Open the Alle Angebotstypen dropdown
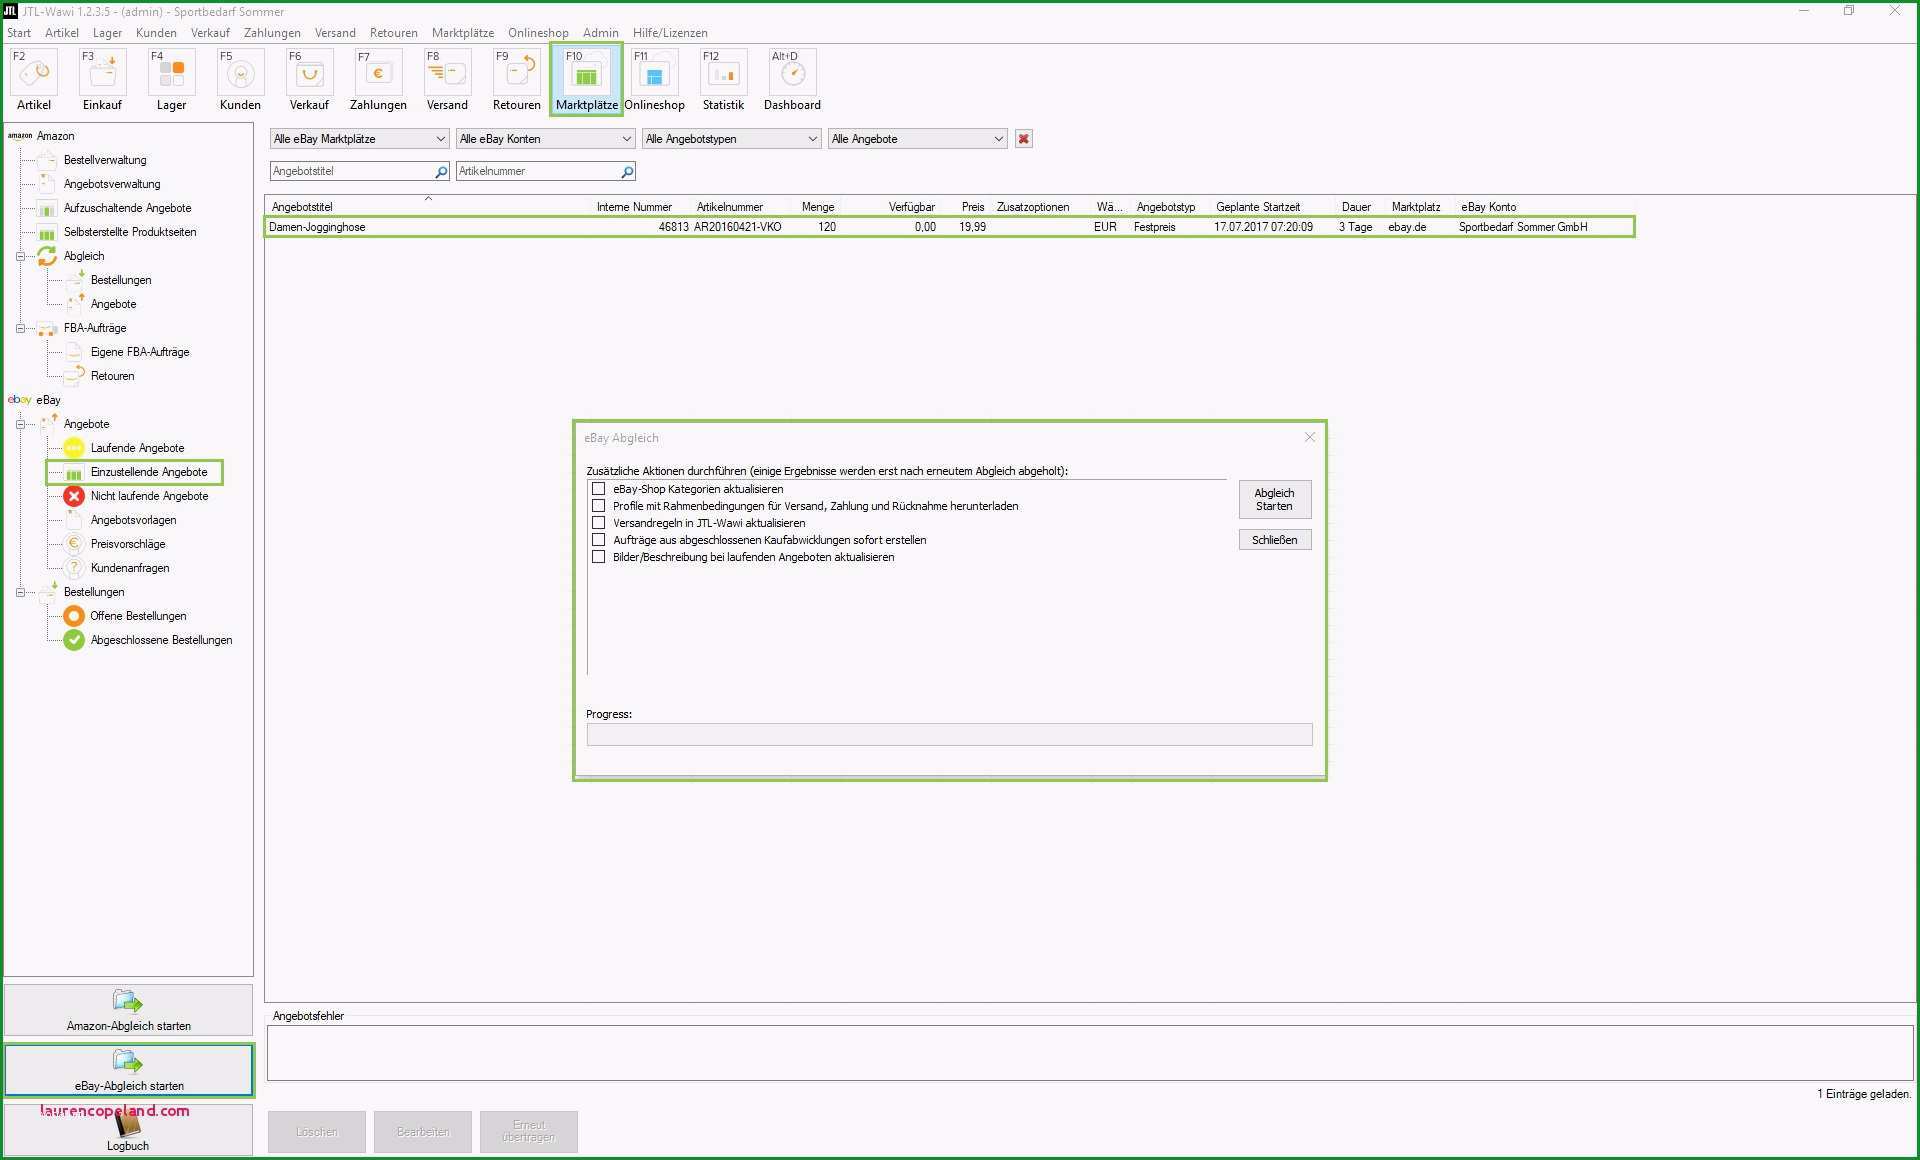The width and height of the screenshot is (1920, 1160). tap(731, 139)
